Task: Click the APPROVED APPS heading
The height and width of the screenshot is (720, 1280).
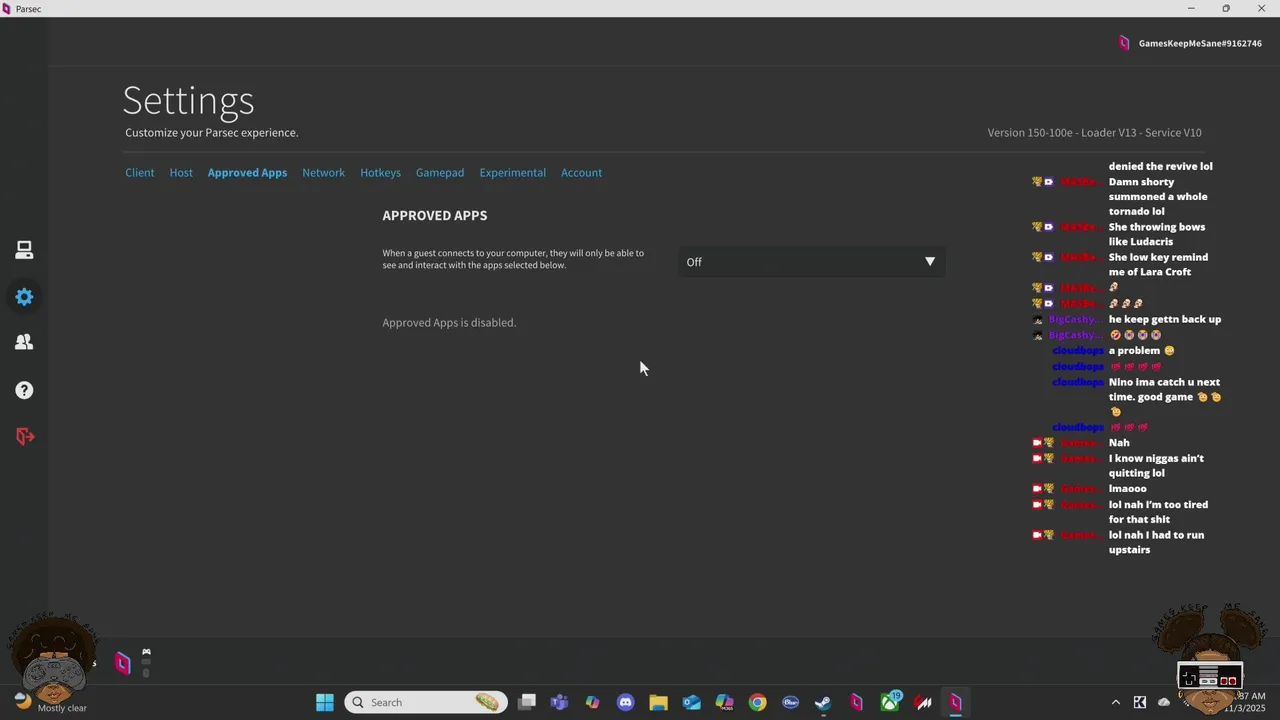Action: tap(435, 216)
